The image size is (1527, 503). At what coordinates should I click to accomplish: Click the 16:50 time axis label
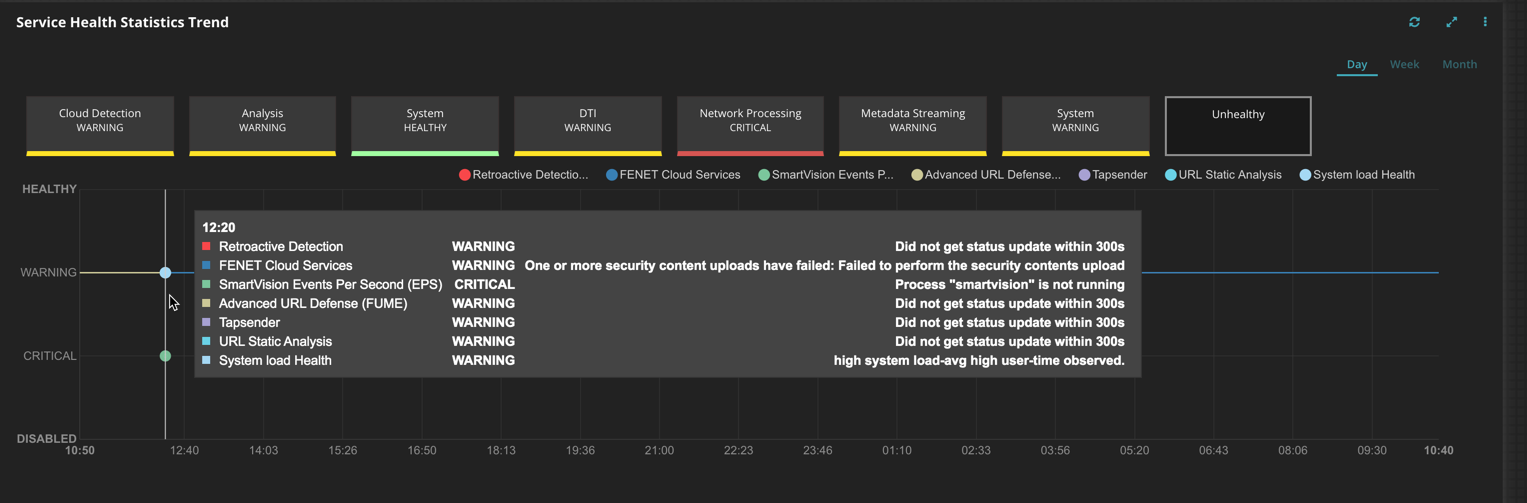[x=422, y=451]
